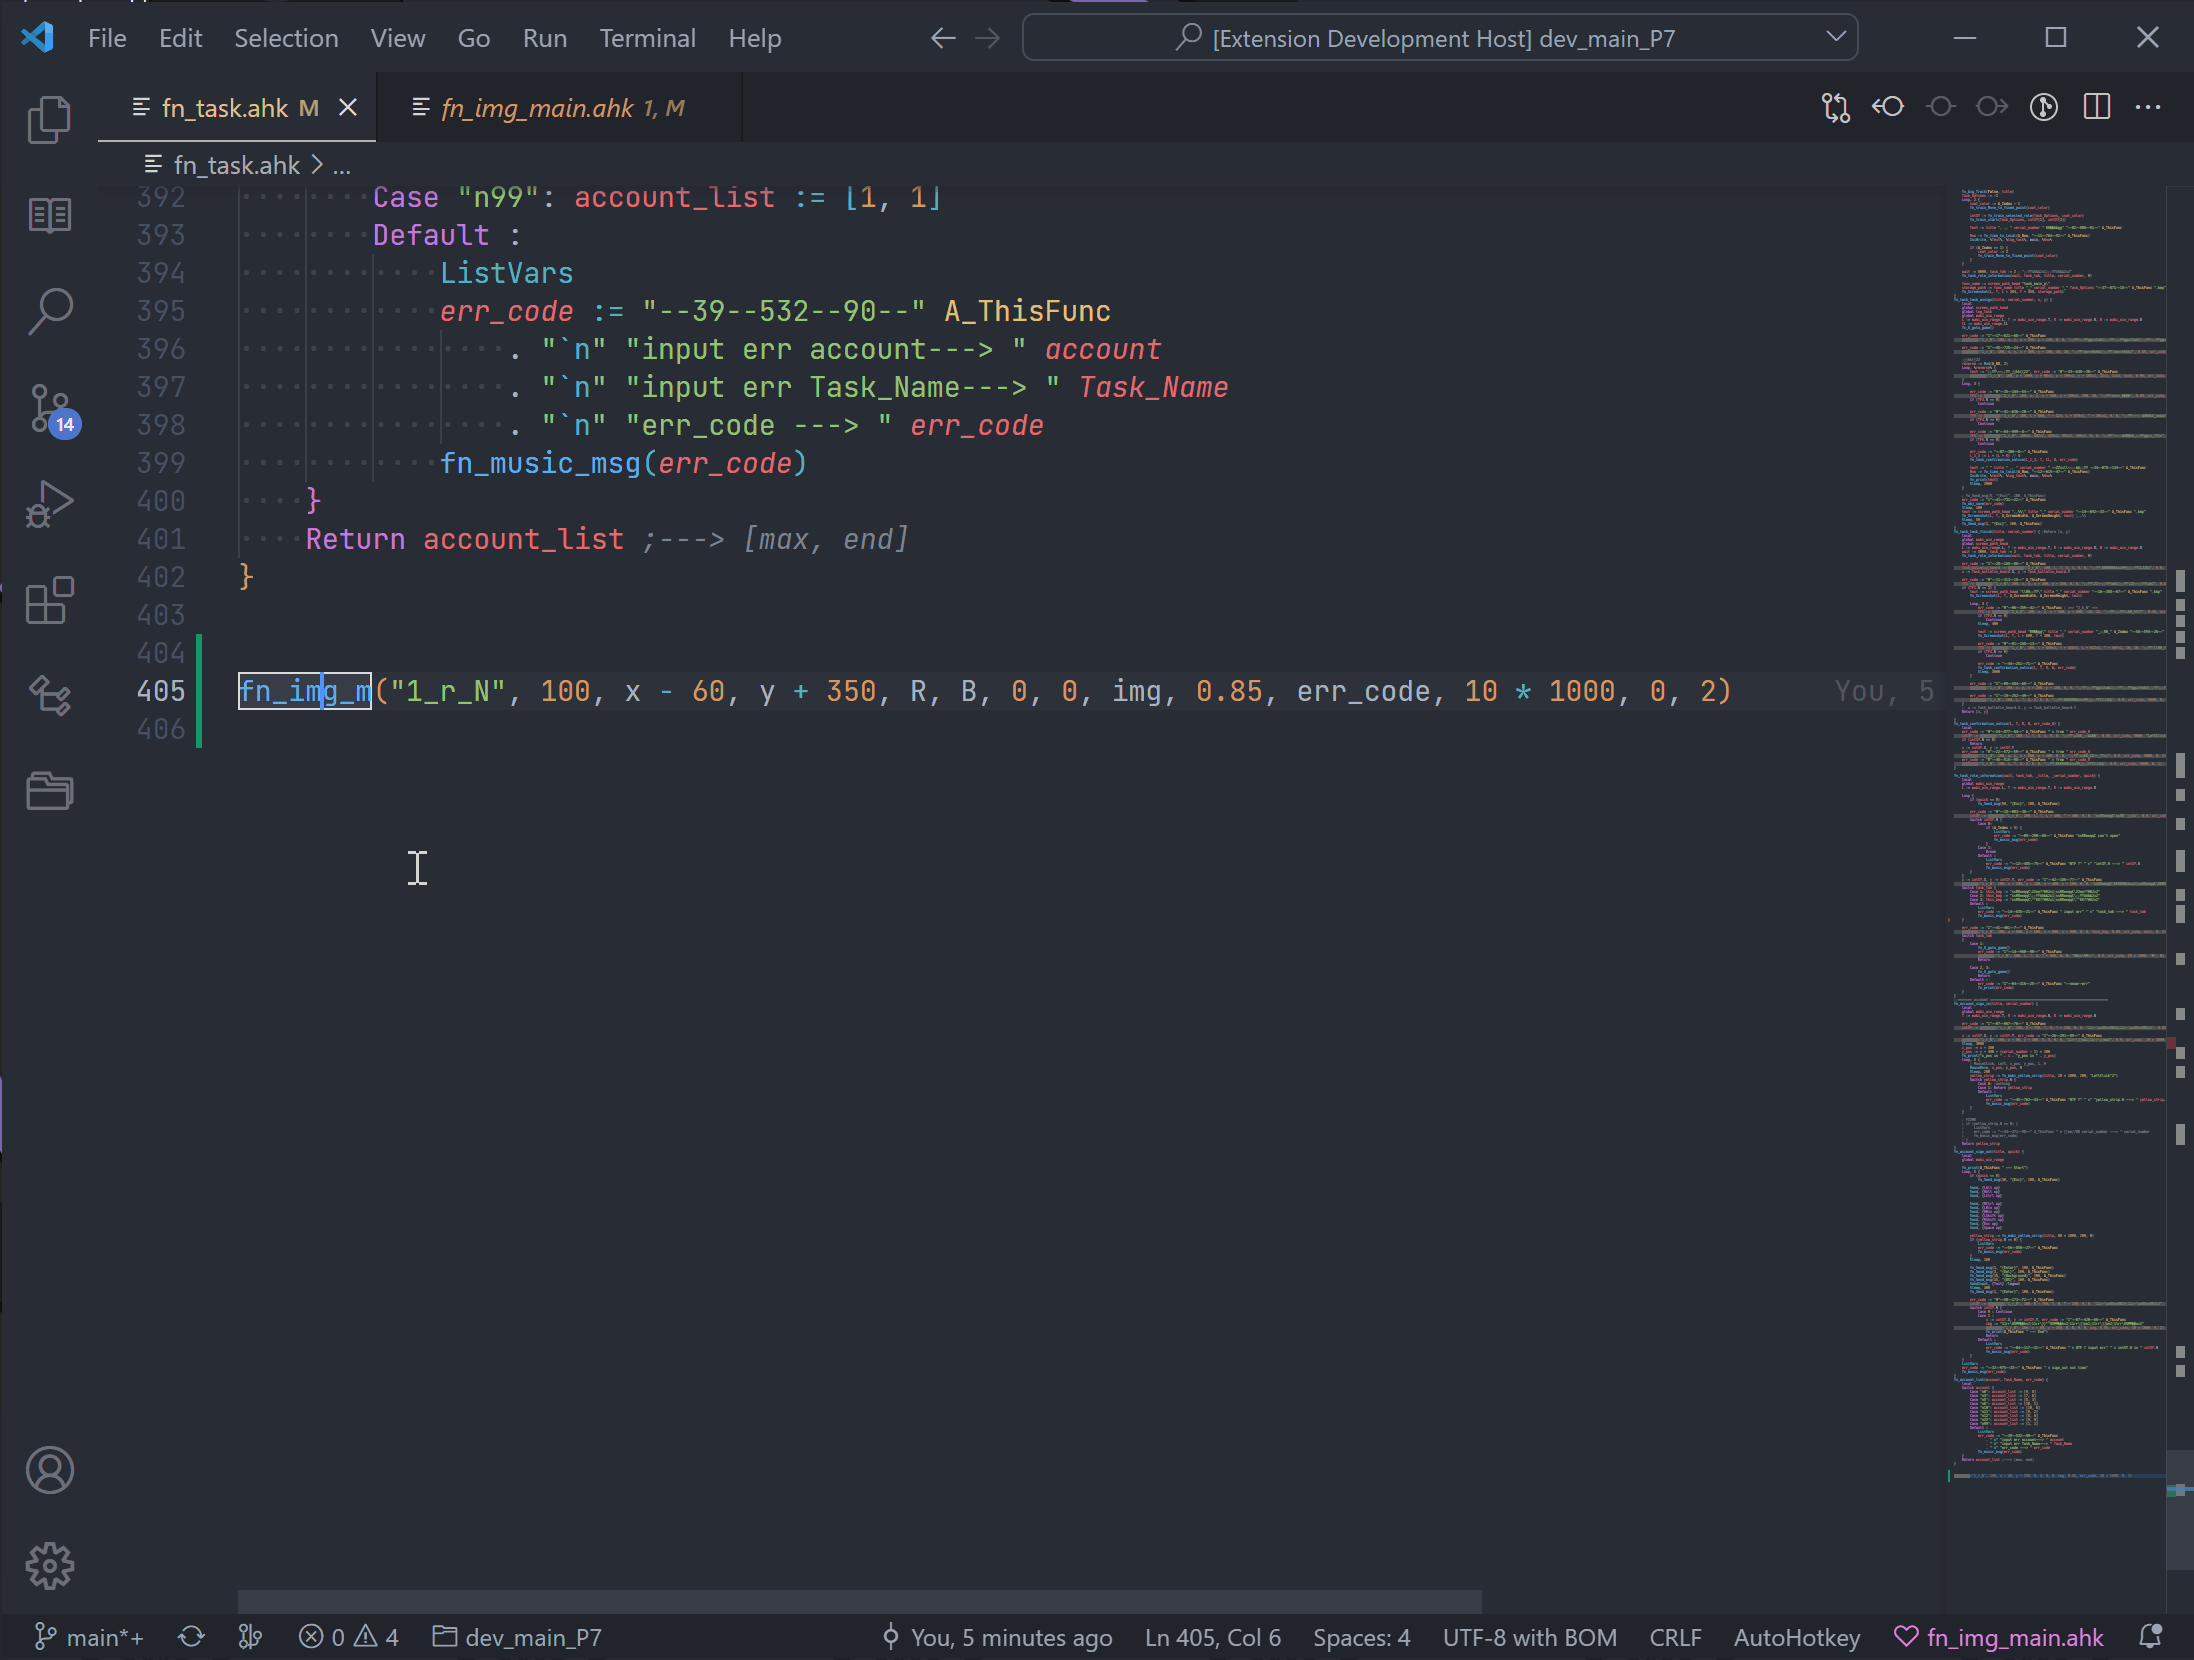Expand breadcrumb ellipsis after fn_task.ahk
The image size is (2194, 1660).
[342, 165]
